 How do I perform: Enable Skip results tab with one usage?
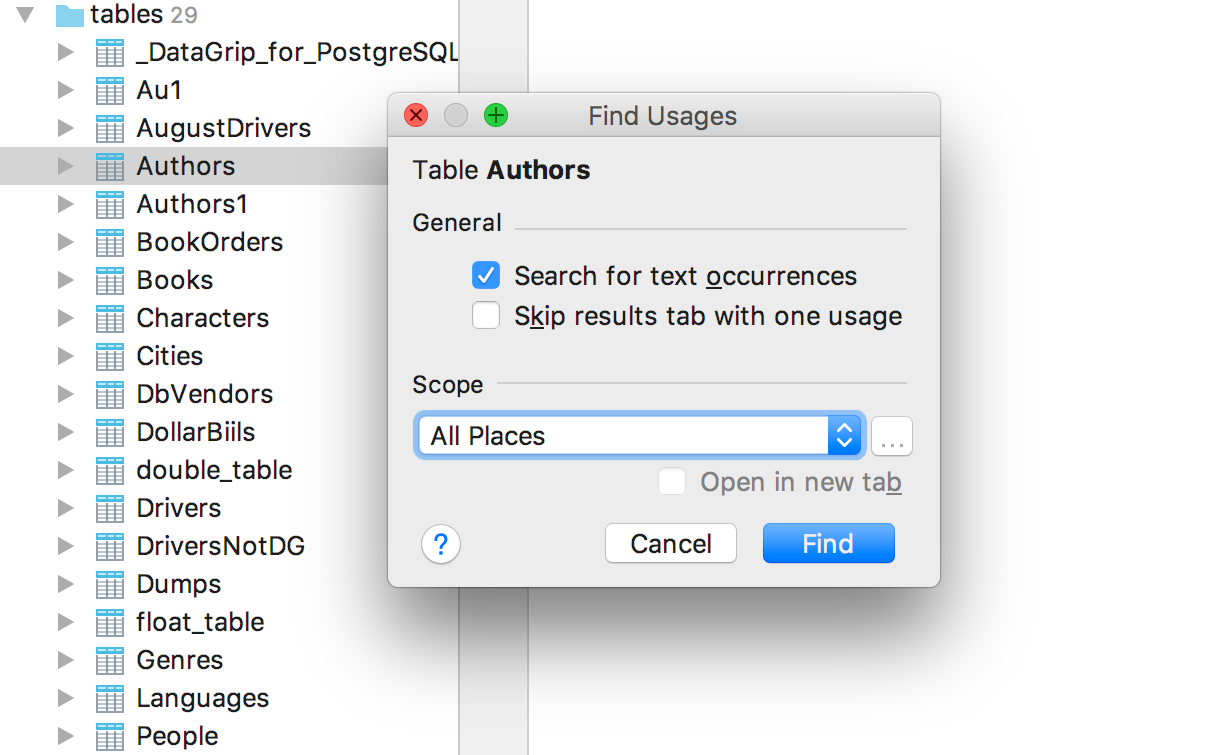(486, 316)
